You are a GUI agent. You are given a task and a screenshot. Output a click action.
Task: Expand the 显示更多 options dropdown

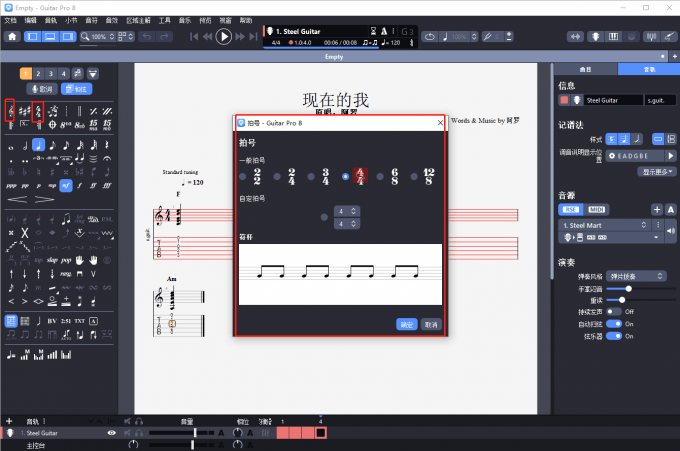coord(657,172)
